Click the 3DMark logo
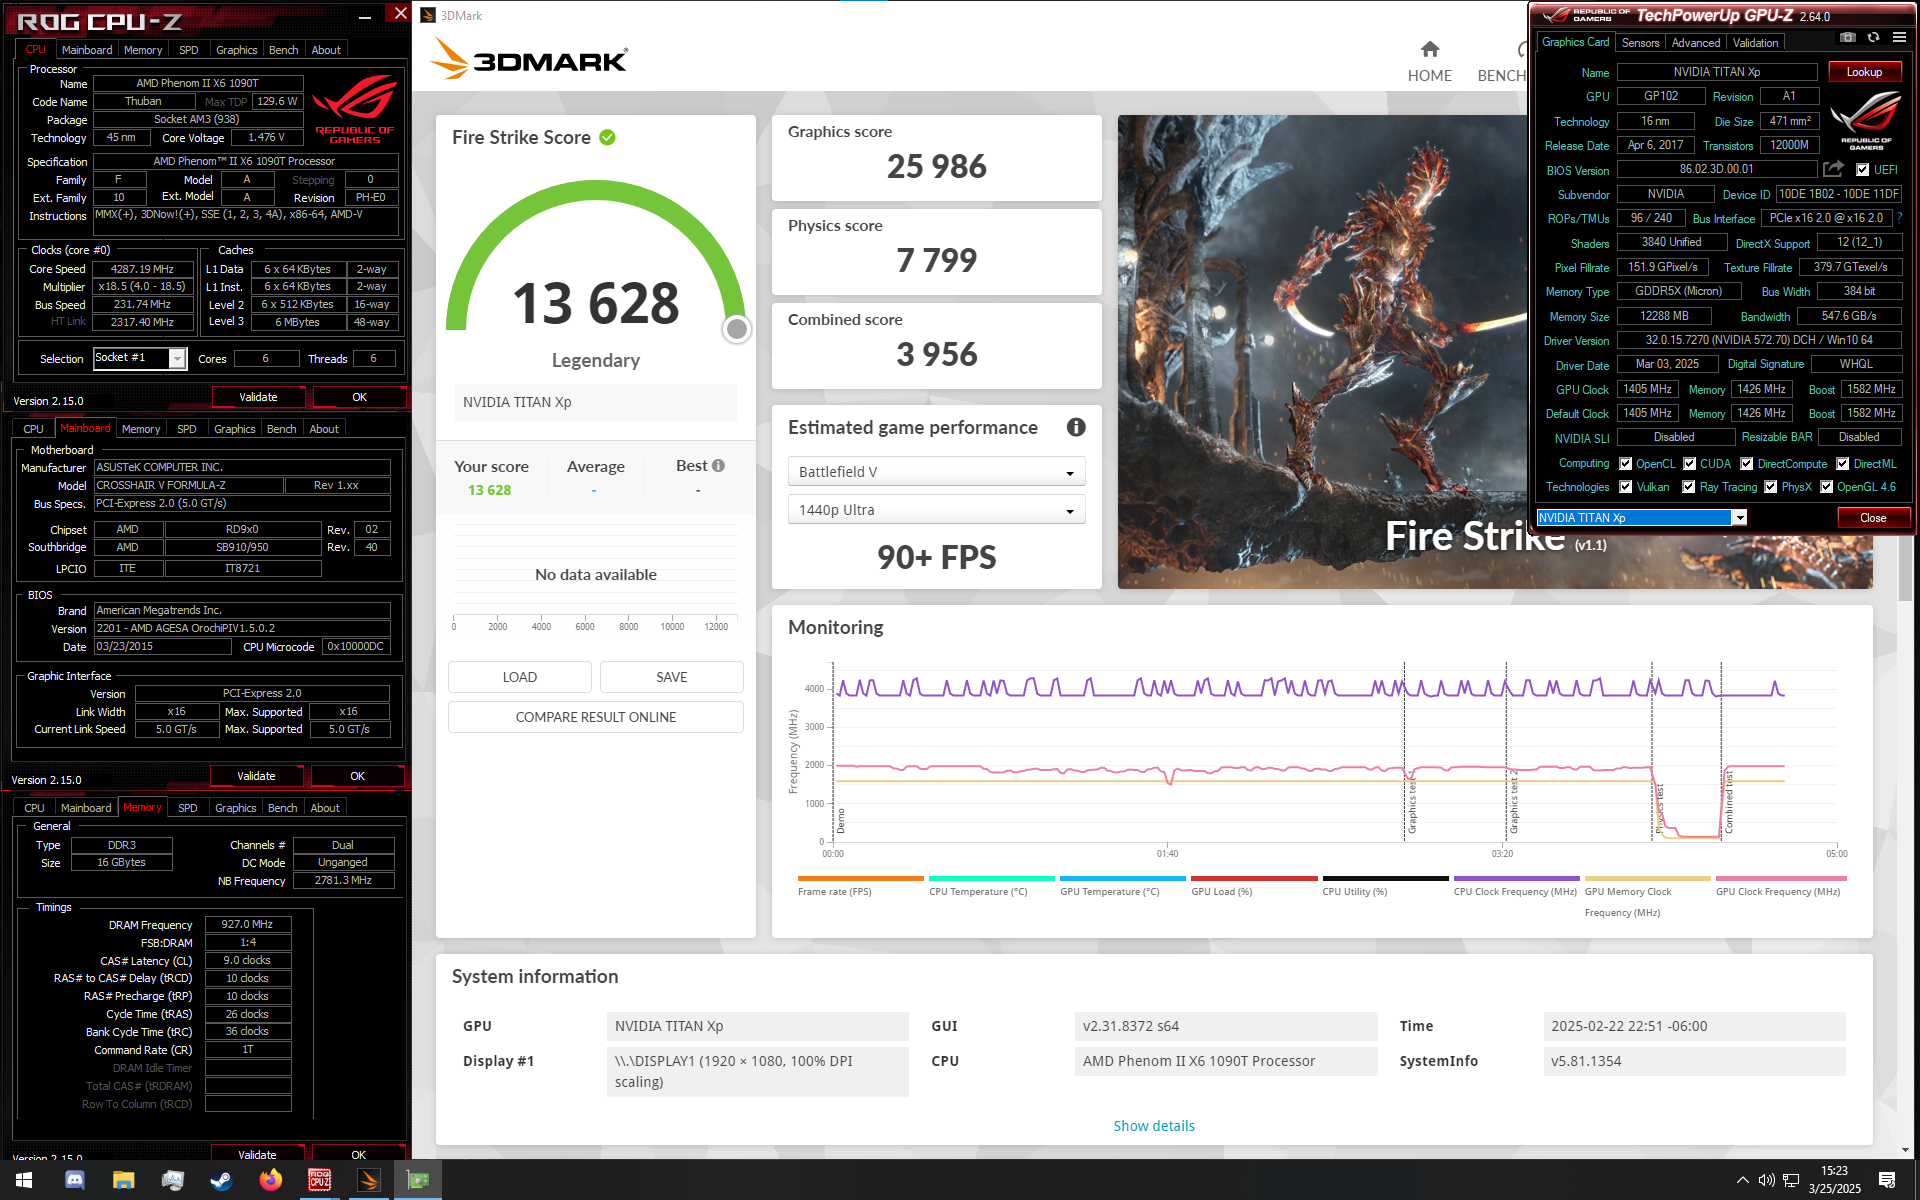Image resolution: width=1920 pixels, height=1200 pixels. point(528,60)
